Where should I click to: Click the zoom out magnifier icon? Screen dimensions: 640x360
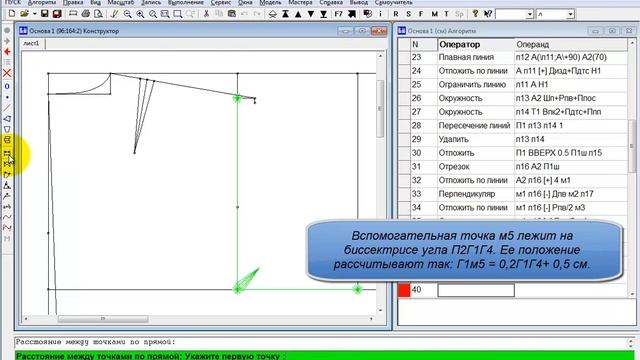pyautogui.click(x=127, y=14)
